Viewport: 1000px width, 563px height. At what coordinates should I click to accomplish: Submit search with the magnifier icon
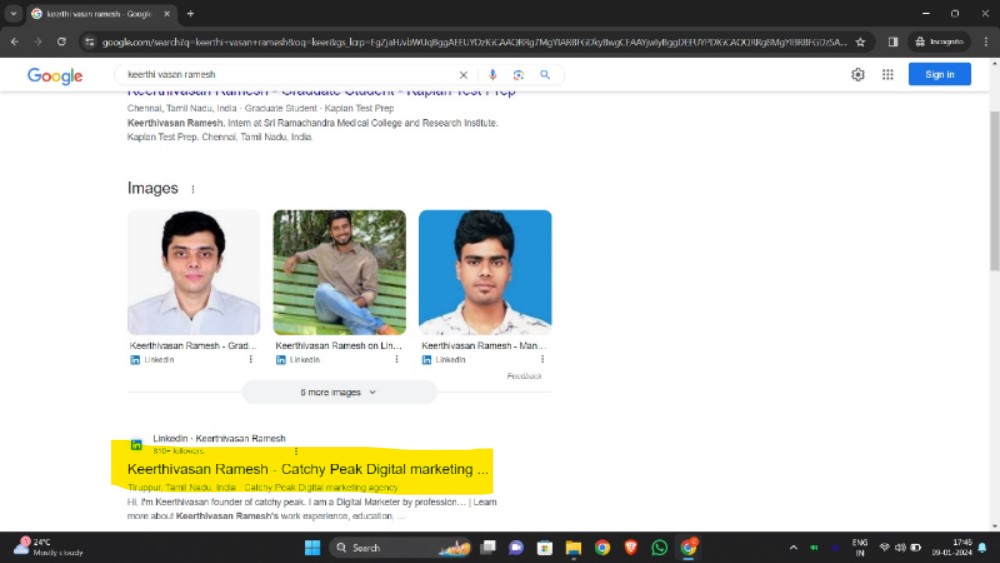[x=545, y=75]
